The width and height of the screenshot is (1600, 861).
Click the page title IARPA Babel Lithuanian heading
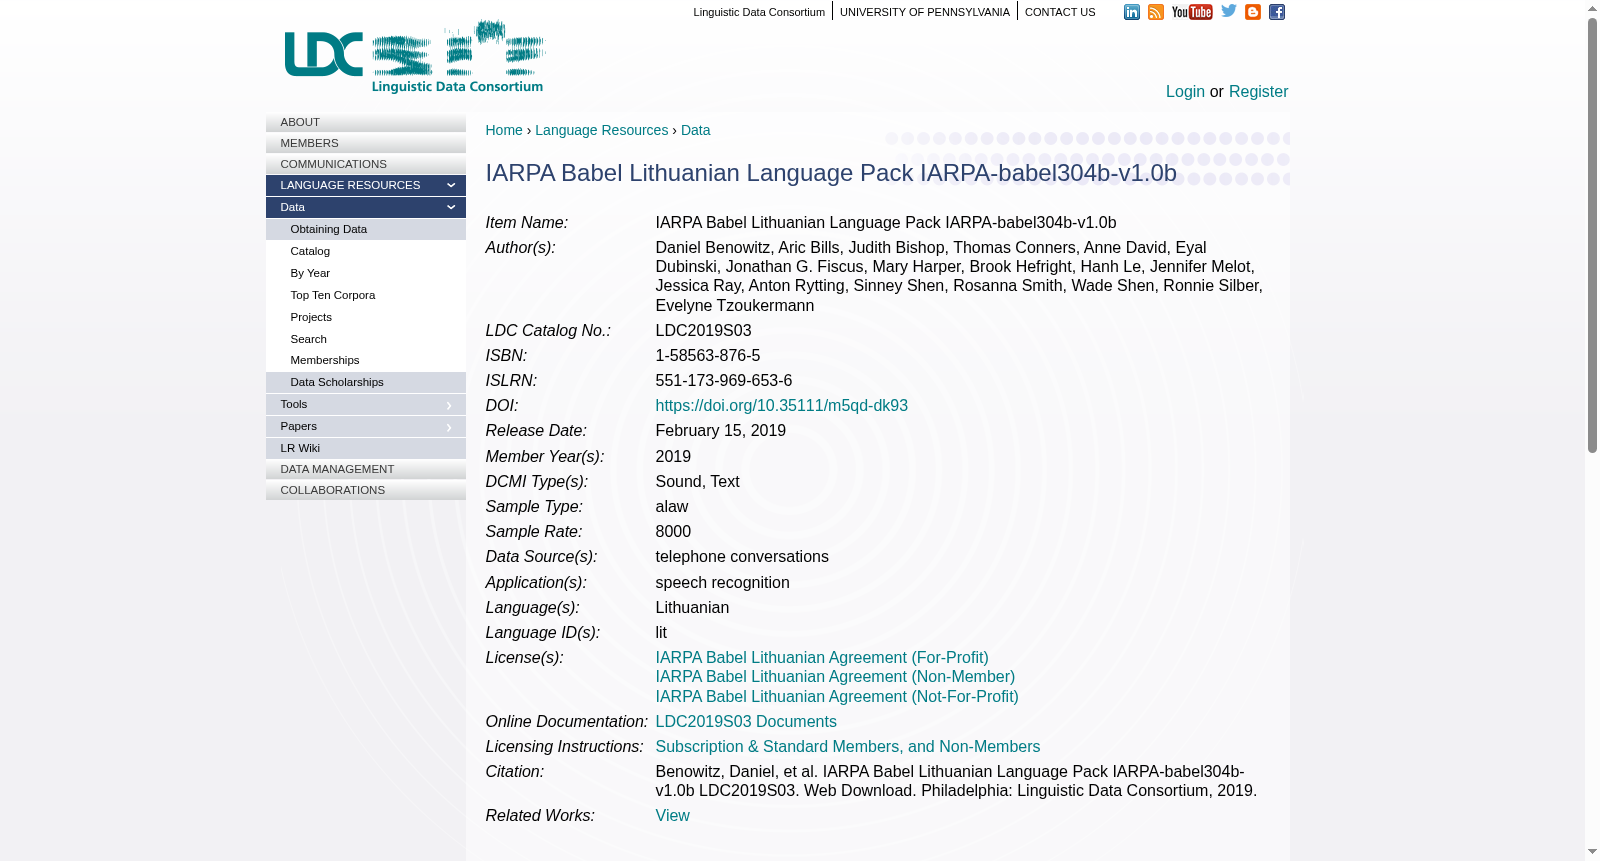pyautogui.click(x=831, y=173)
